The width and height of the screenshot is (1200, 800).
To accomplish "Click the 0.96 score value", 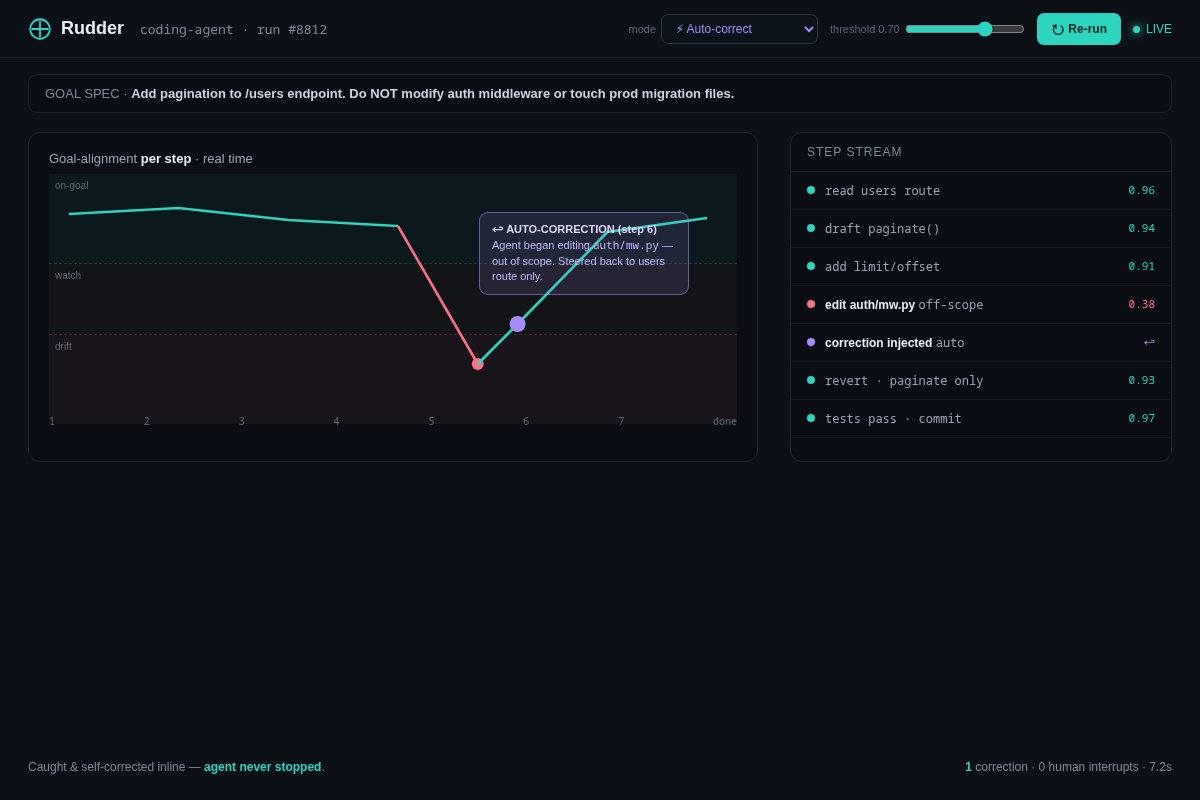I will [1141, 191].
